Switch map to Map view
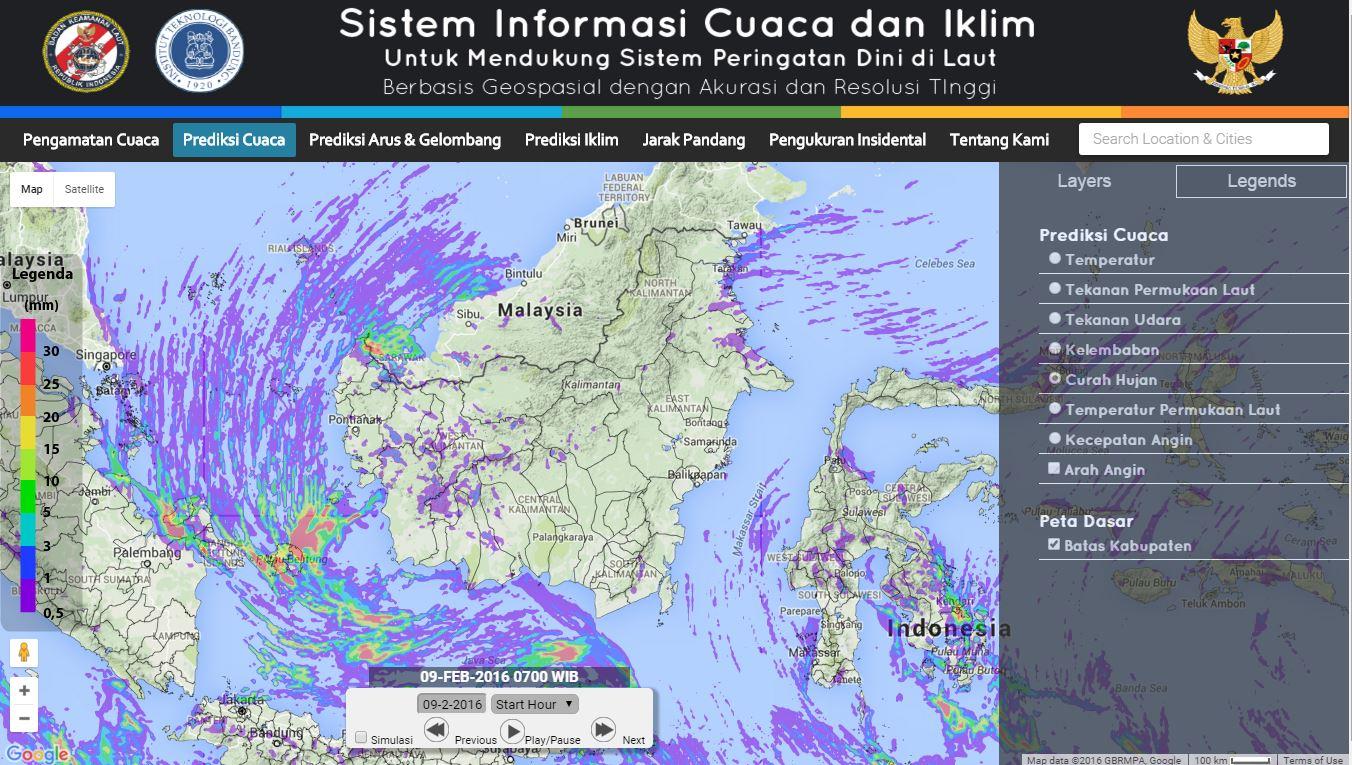 click(32, 189)
